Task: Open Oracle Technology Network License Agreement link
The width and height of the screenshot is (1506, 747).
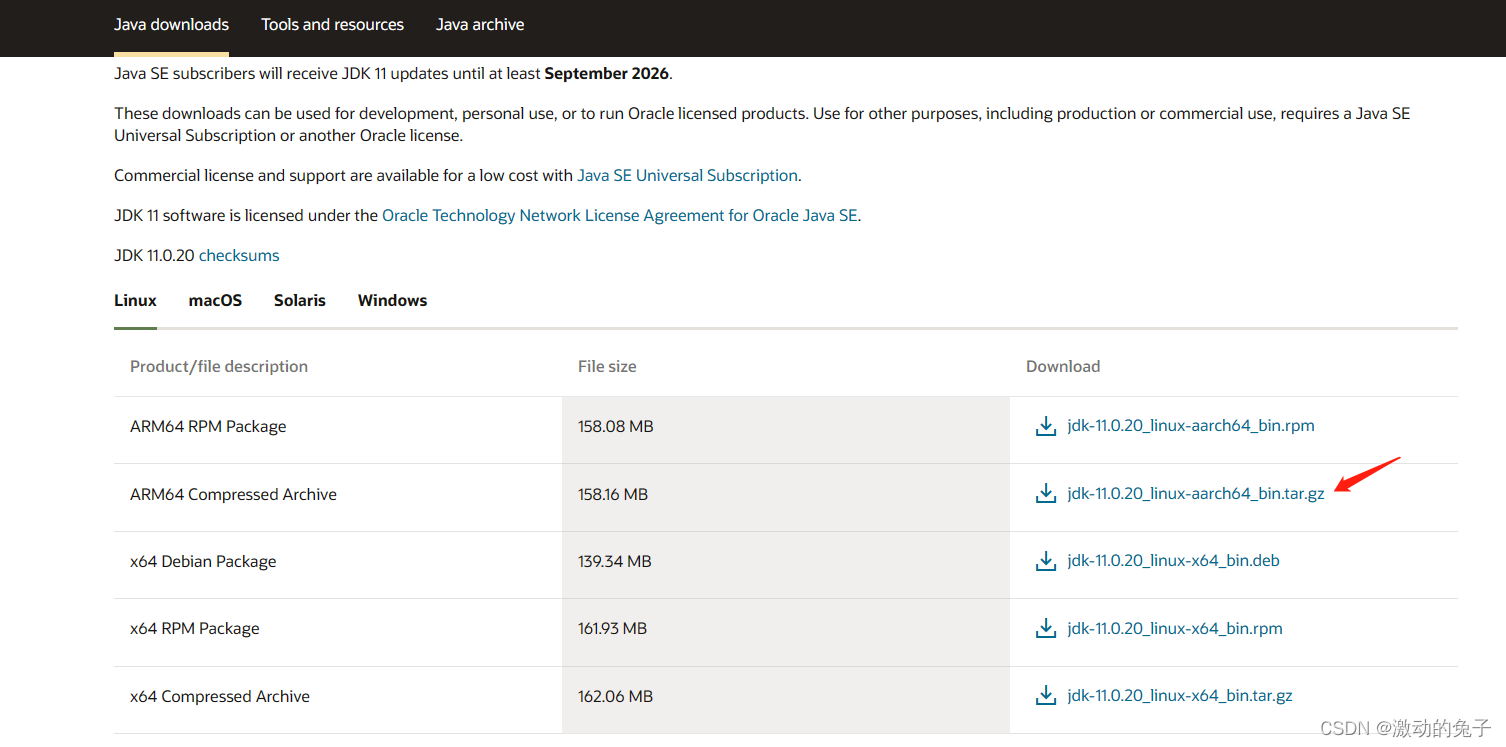Action: pyautogui.click(x=619, y=216)
